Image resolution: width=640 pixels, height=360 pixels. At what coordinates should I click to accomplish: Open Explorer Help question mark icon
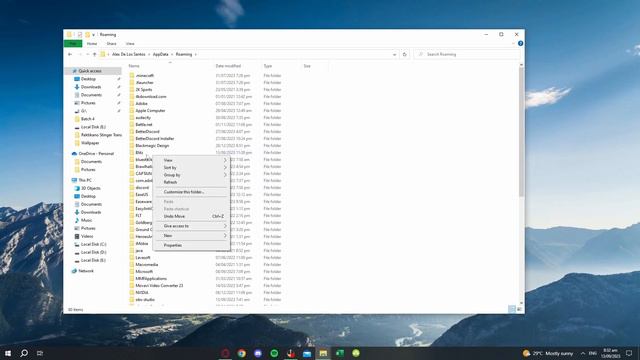point(520,44)
